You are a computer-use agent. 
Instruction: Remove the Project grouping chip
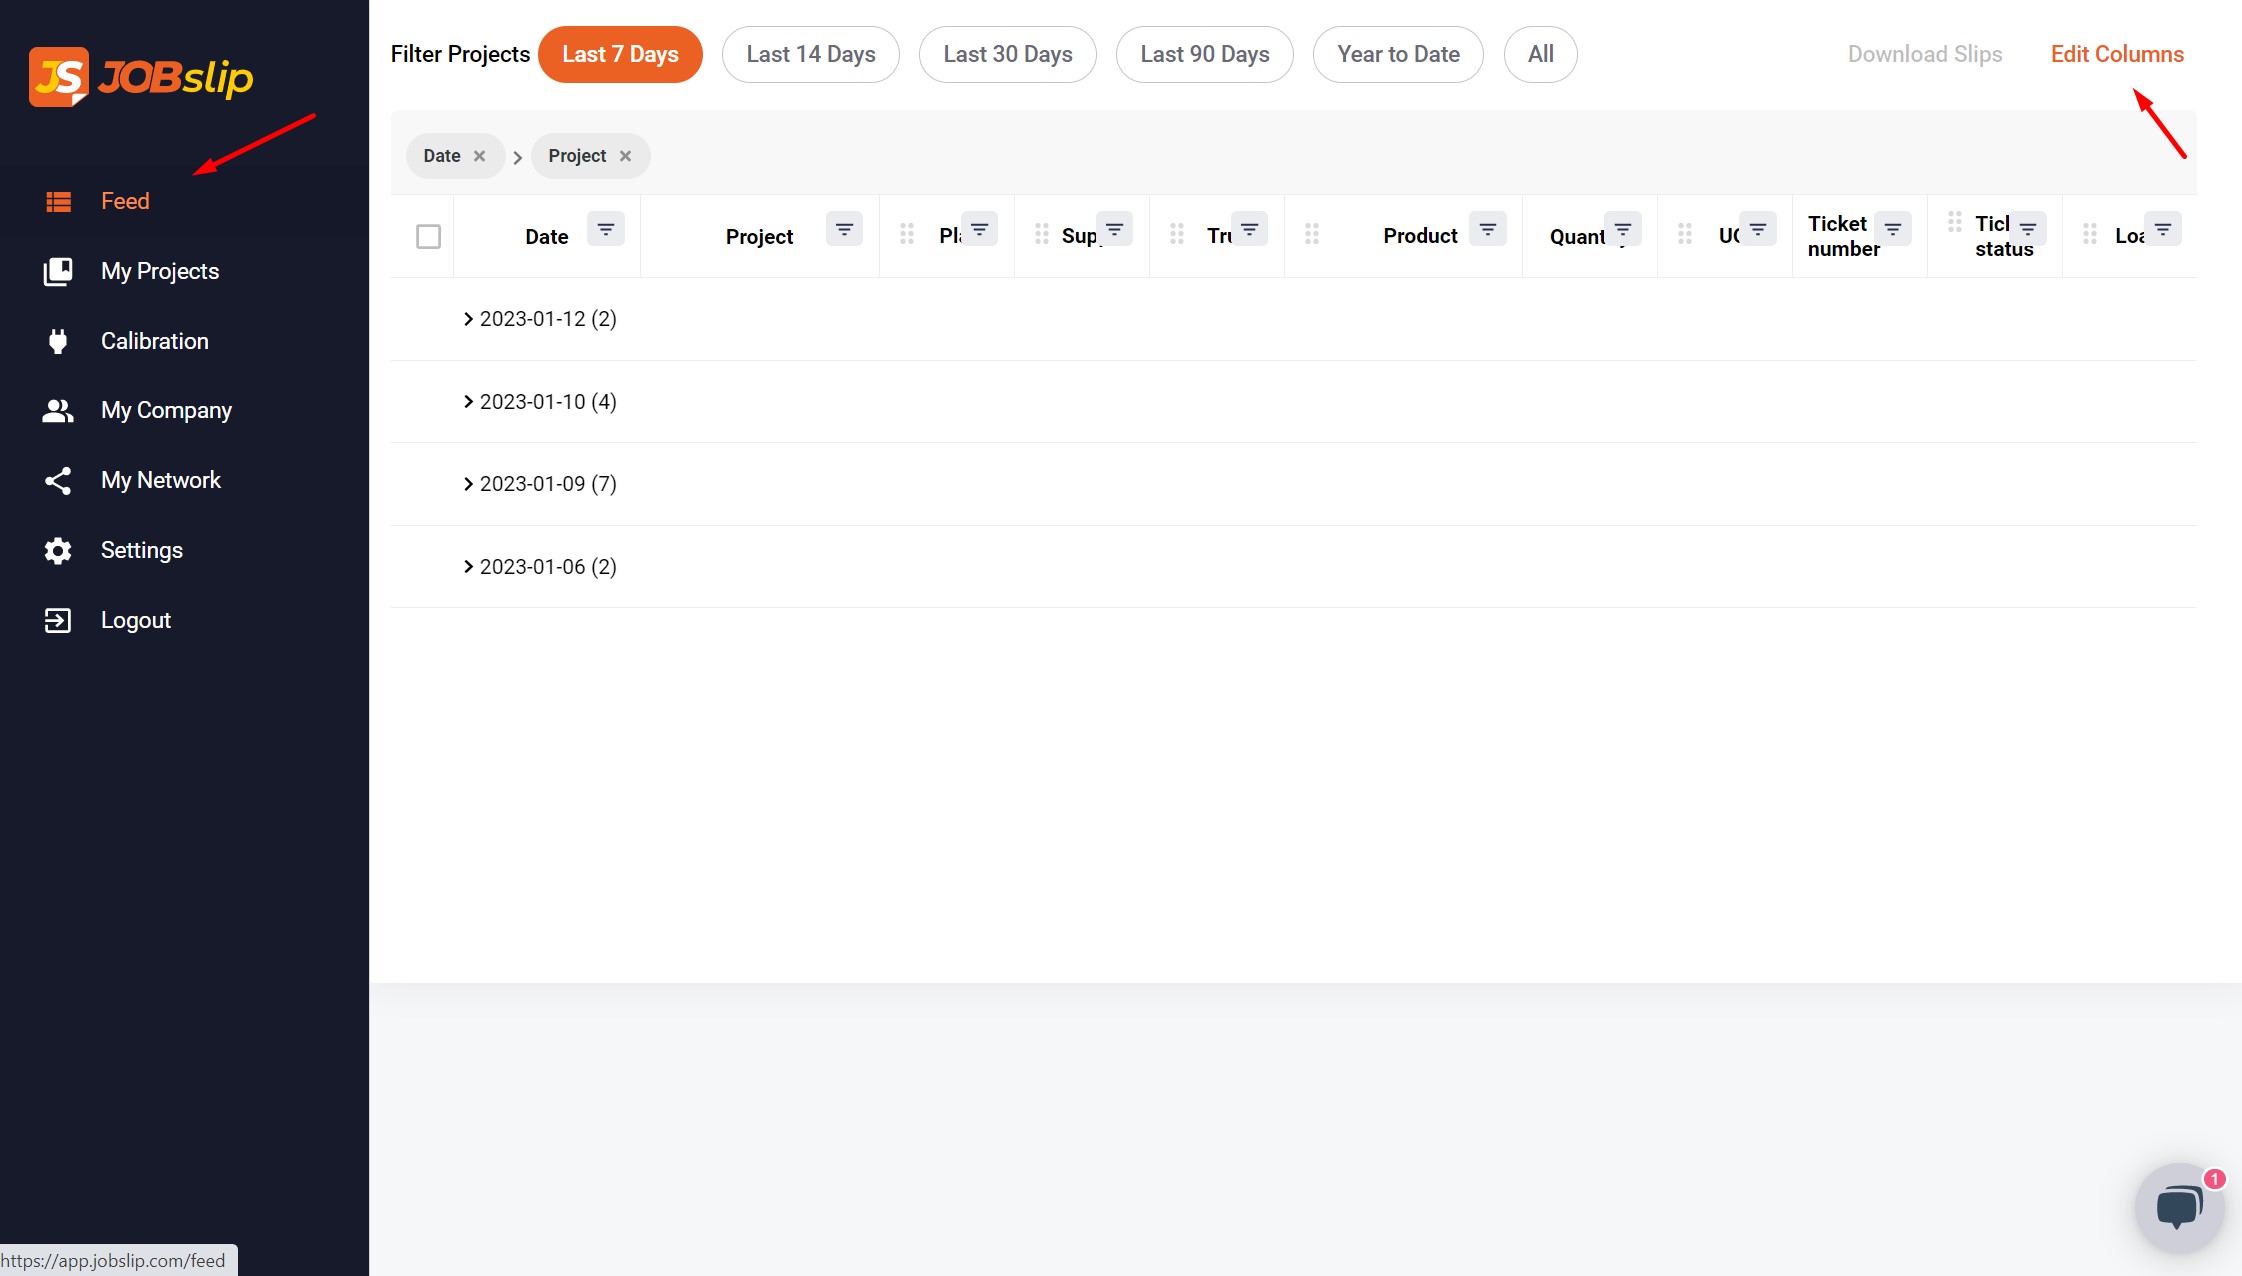tap(625, 156)
